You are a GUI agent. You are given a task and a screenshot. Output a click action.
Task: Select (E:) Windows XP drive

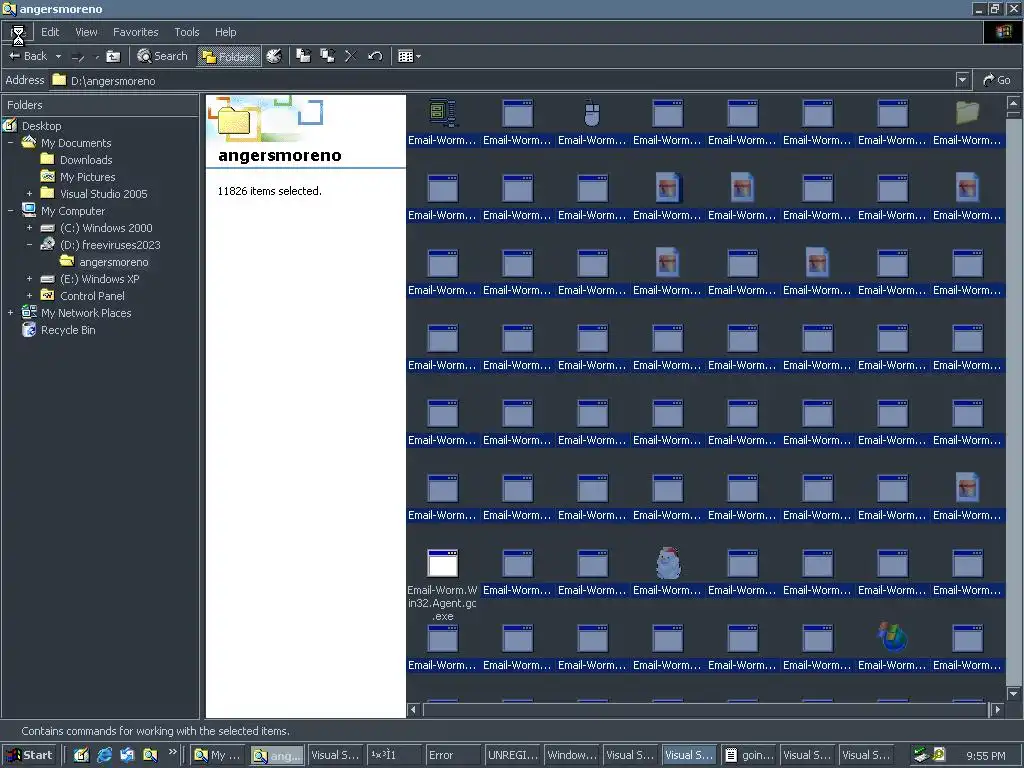click(99, 279)
